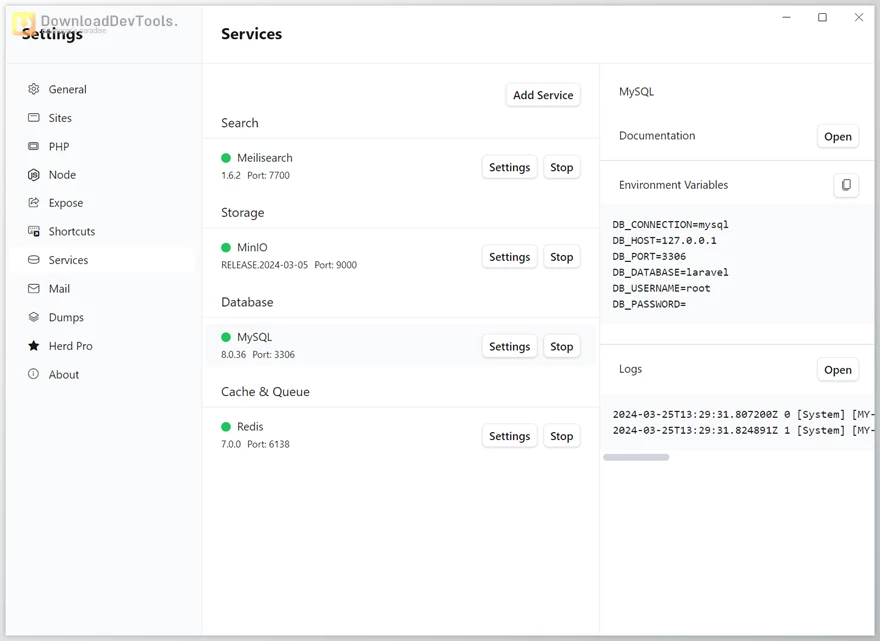The width and height of the screenshot is (880, 641).
Task: Click the Node hexagon icon
Action: [34, 175]
